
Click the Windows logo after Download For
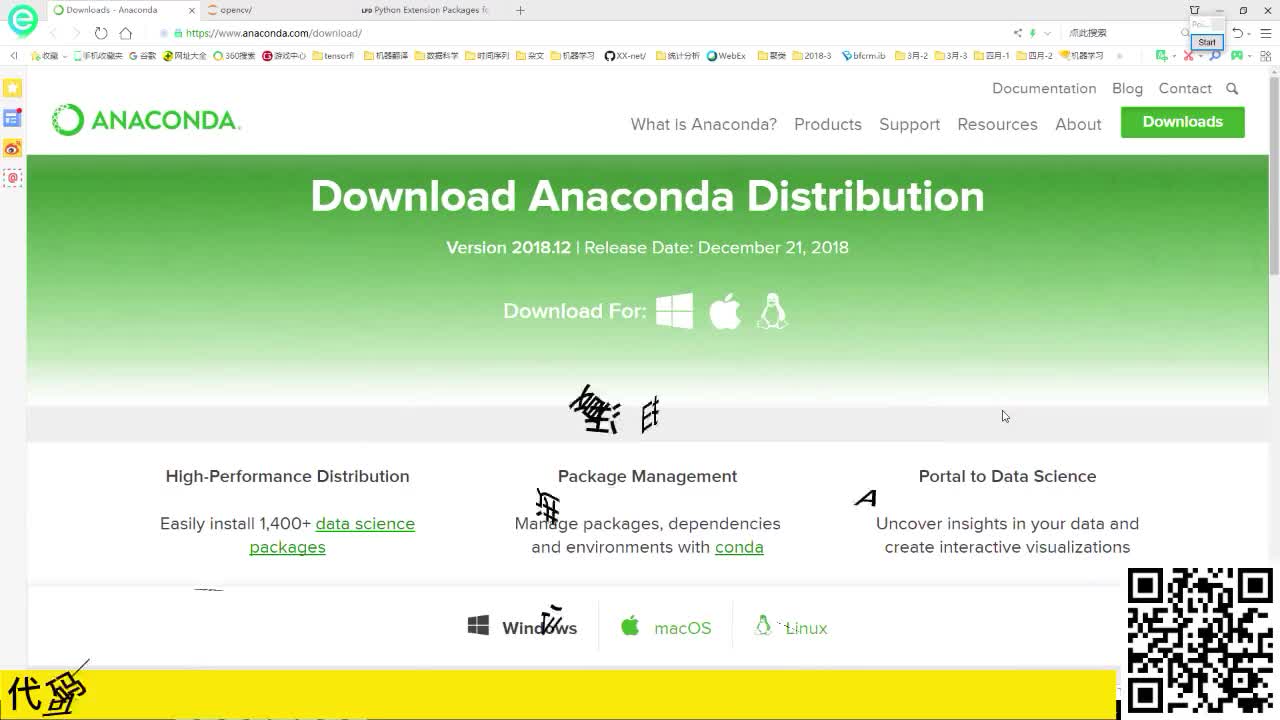(674, 311)
